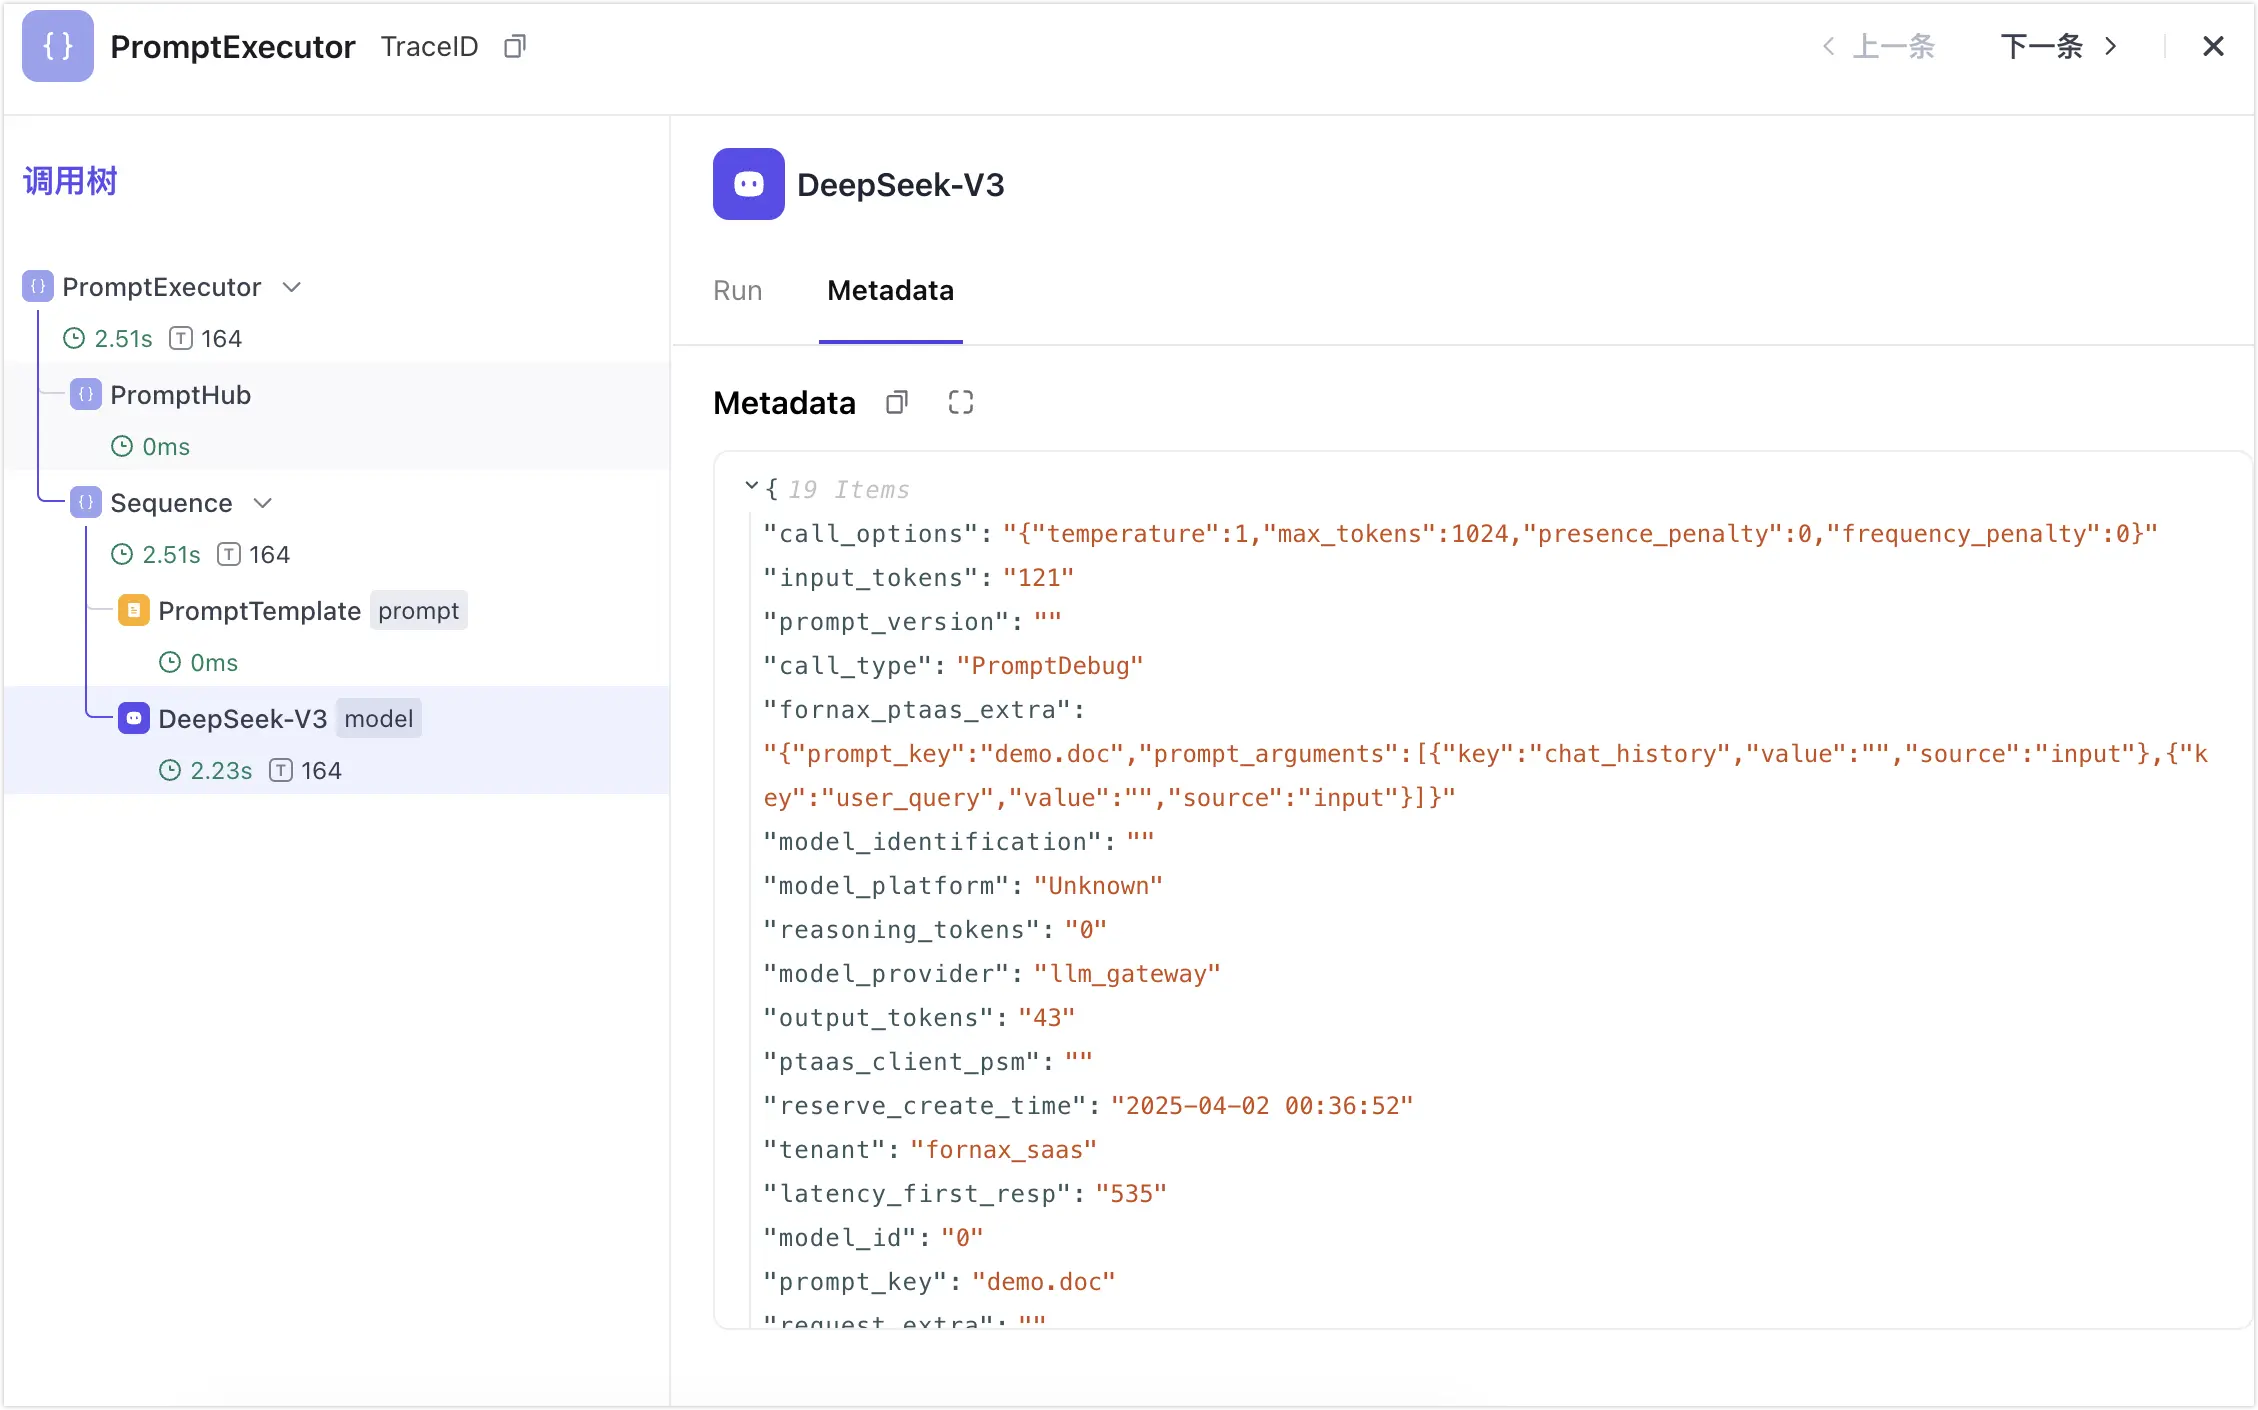The image size is (2258, 1410).
Task: Click the model tag badge
Action: point(378,719)
